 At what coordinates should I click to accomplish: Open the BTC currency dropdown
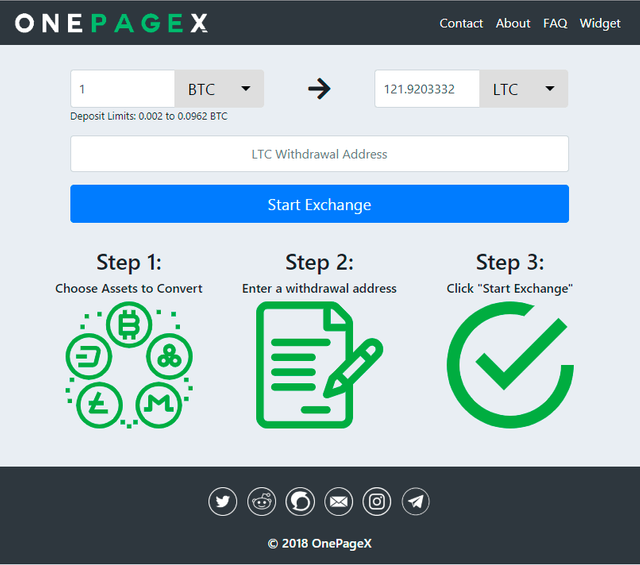coord(219,89)
